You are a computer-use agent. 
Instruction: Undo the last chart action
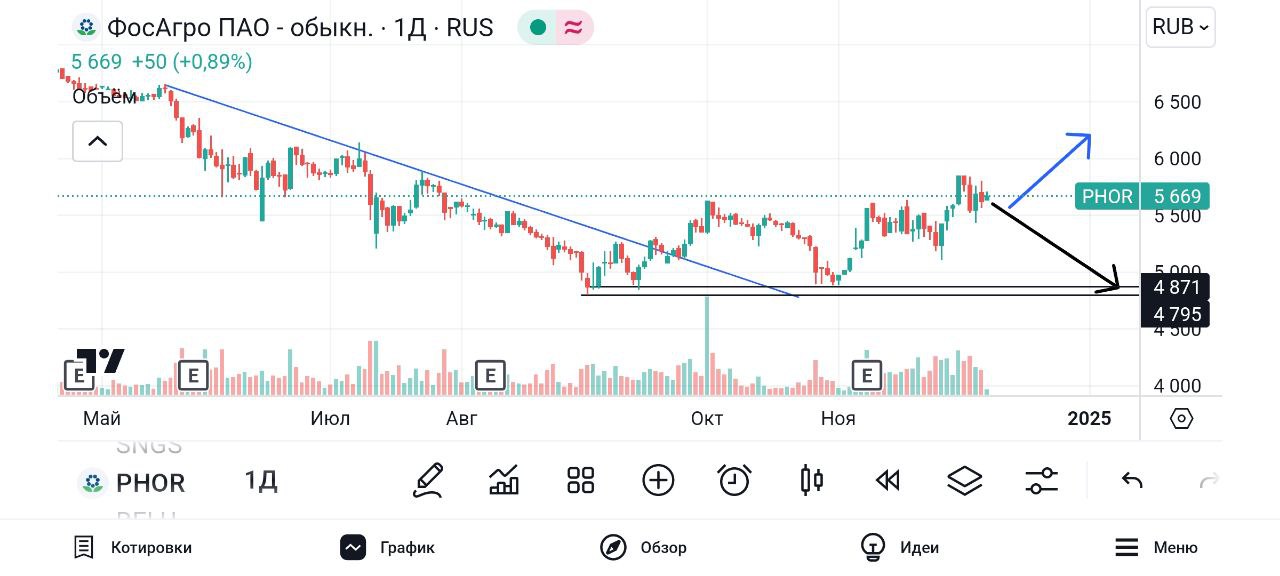(1132, 481)
